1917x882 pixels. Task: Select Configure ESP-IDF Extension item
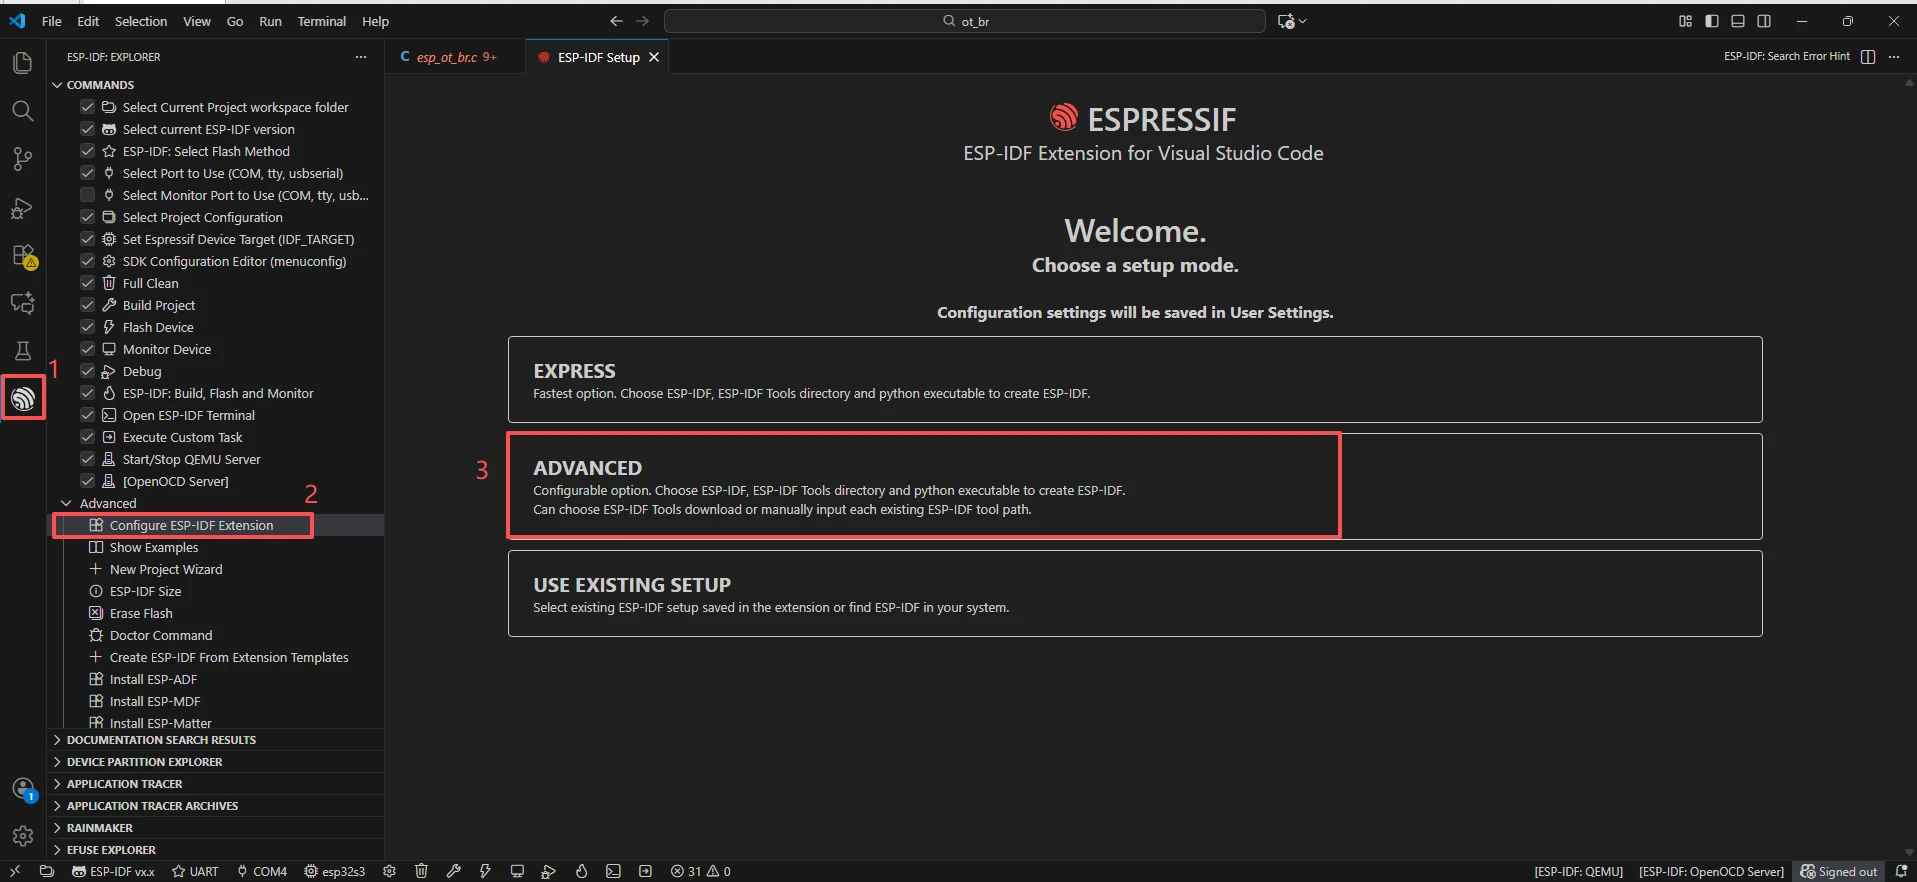point(191,525)
